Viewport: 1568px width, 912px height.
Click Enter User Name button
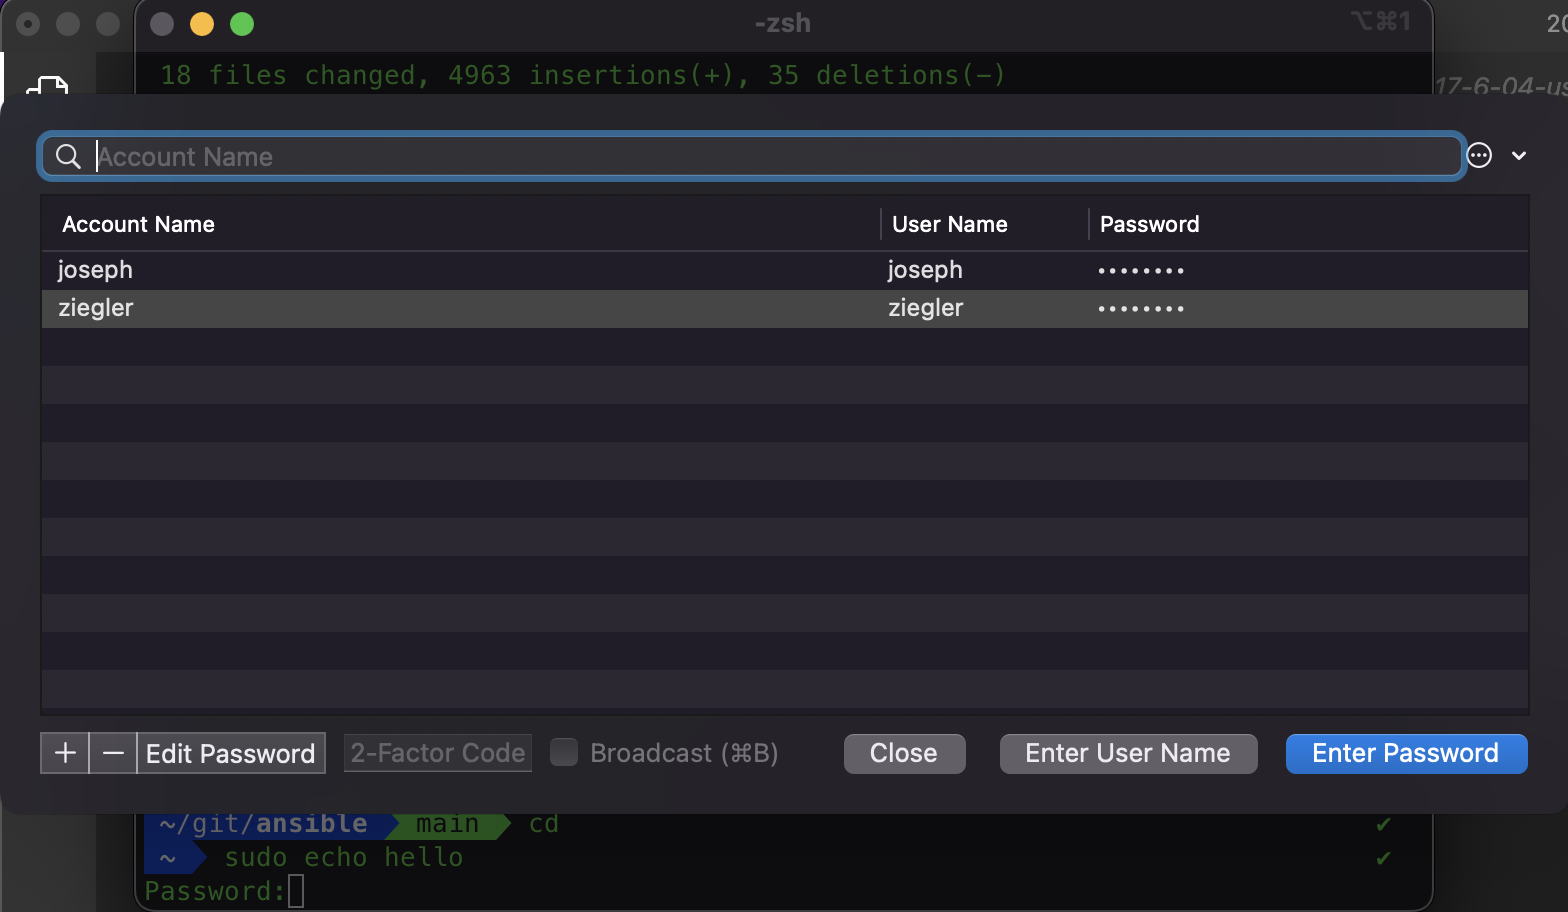1128,753
